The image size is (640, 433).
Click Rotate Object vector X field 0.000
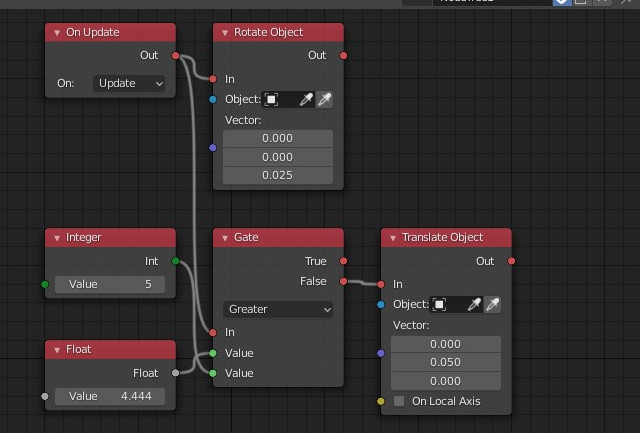278,138
